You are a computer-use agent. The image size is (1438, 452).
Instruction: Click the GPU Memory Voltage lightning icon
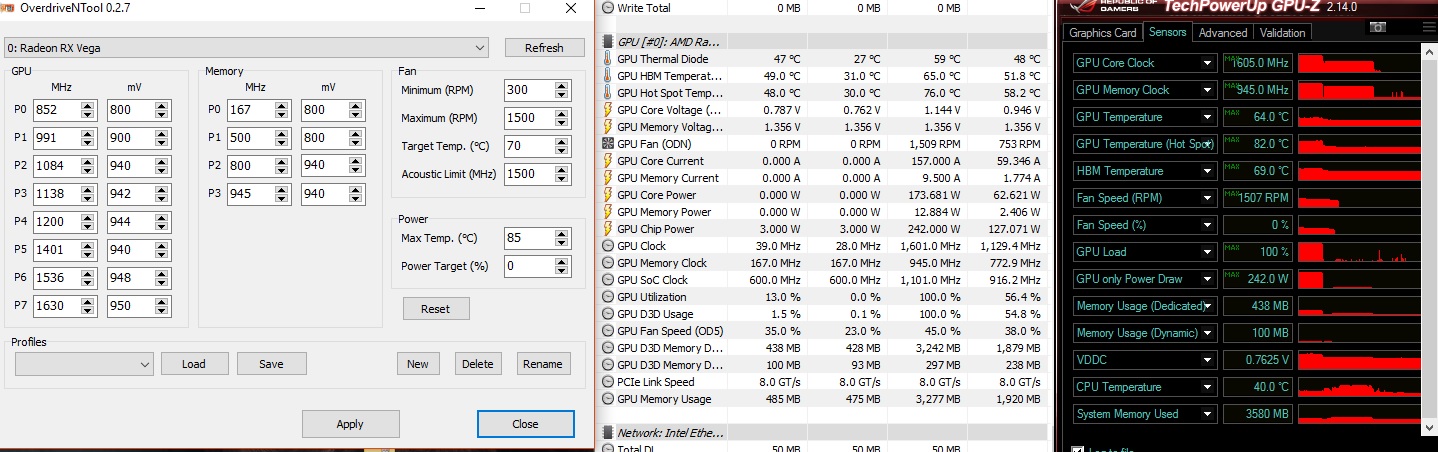click(x=608, y=127)
